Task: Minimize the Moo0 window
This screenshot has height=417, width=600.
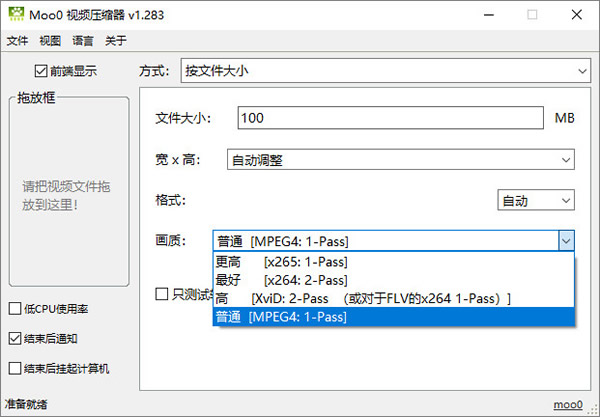Action: coord(489,15)
